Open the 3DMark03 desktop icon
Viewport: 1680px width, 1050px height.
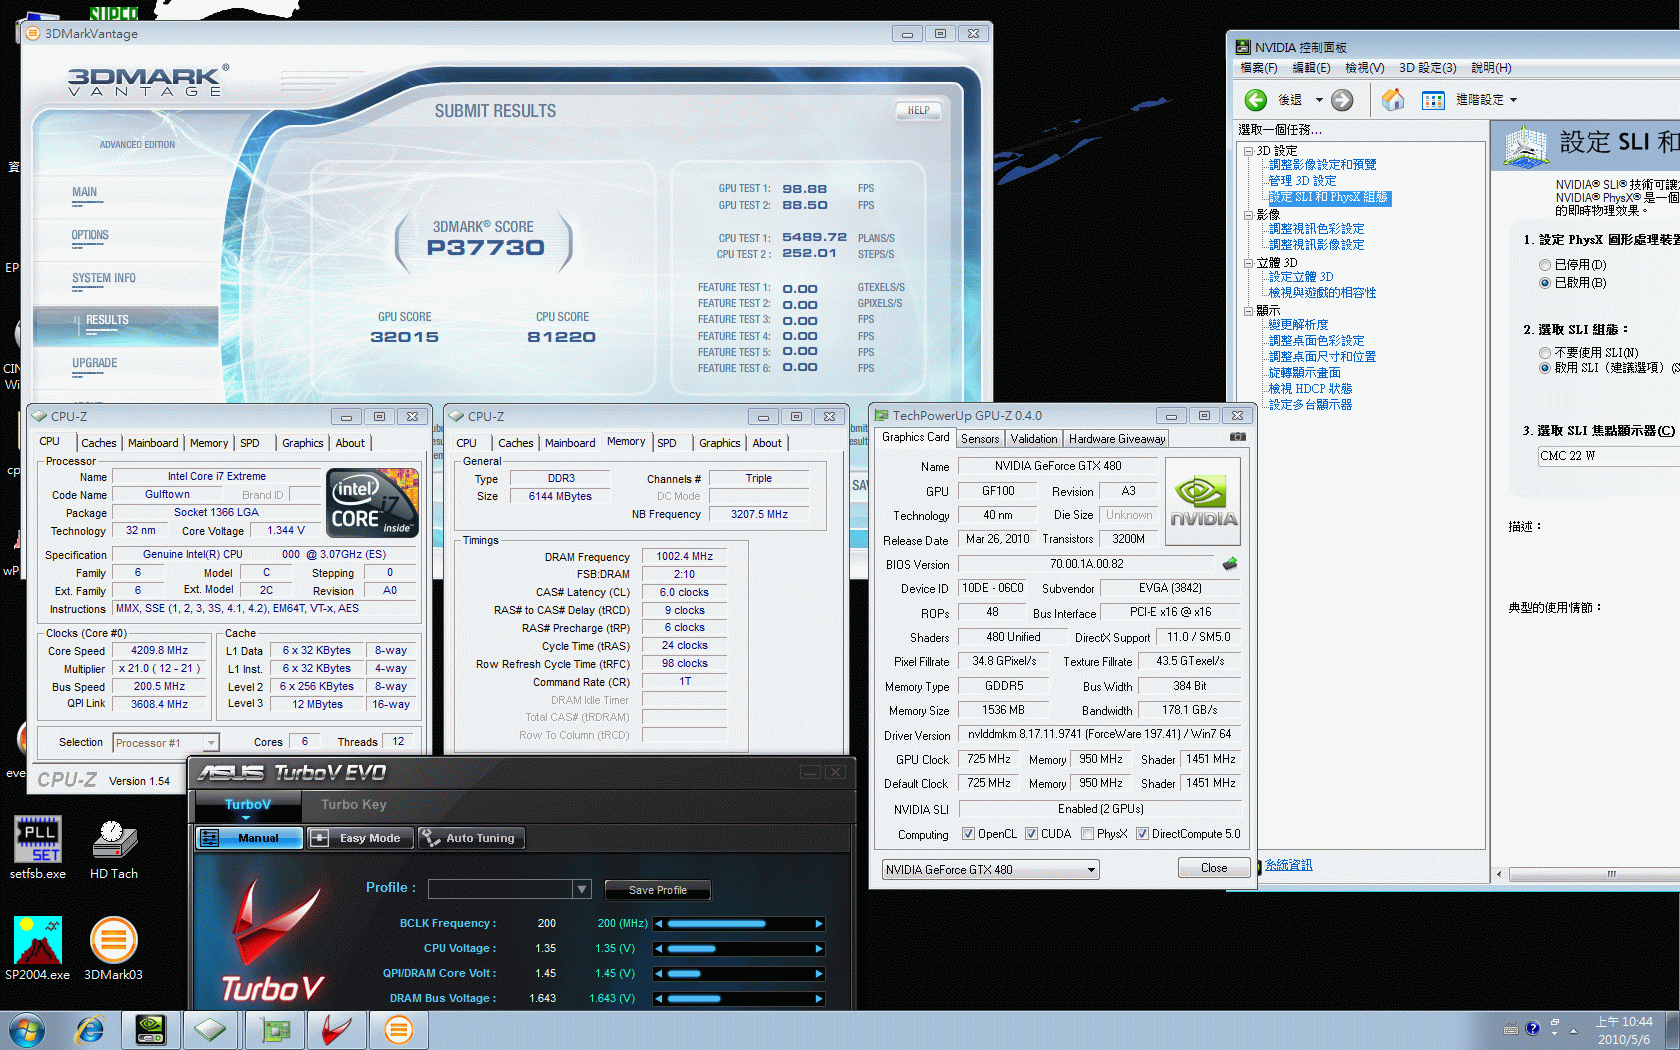(x=113, y=948)
